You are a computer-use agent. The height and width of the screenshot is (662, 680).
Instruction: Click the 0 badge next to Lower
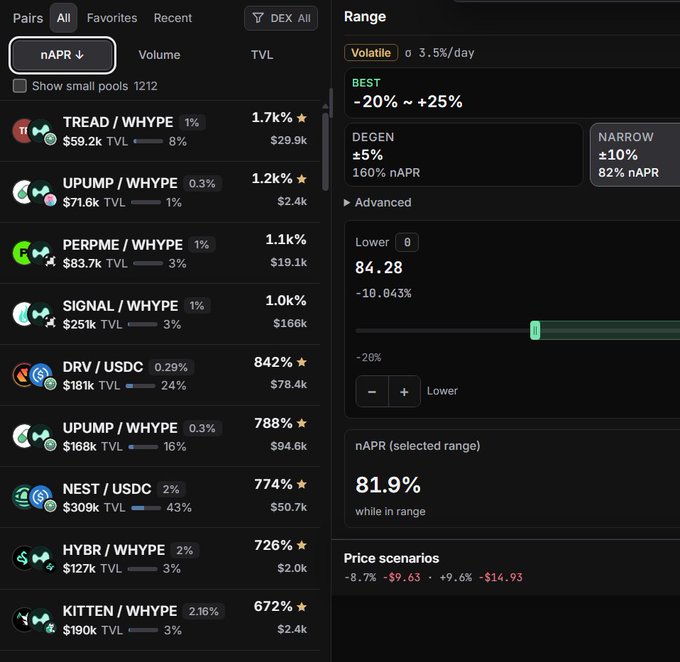[407, 243]
